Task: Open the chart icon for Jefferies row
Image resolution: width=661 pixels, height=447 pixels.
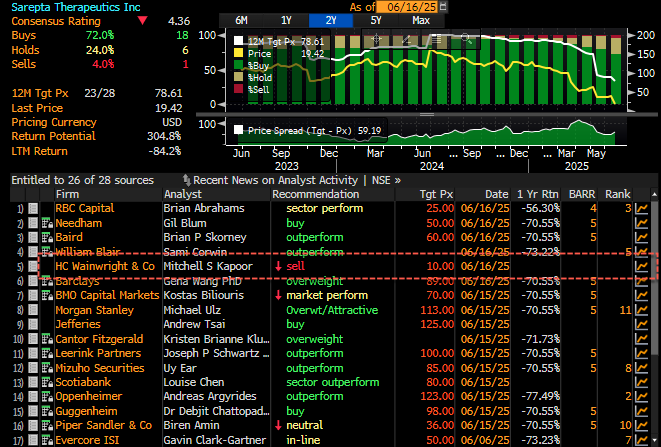Action: point(642,324)
